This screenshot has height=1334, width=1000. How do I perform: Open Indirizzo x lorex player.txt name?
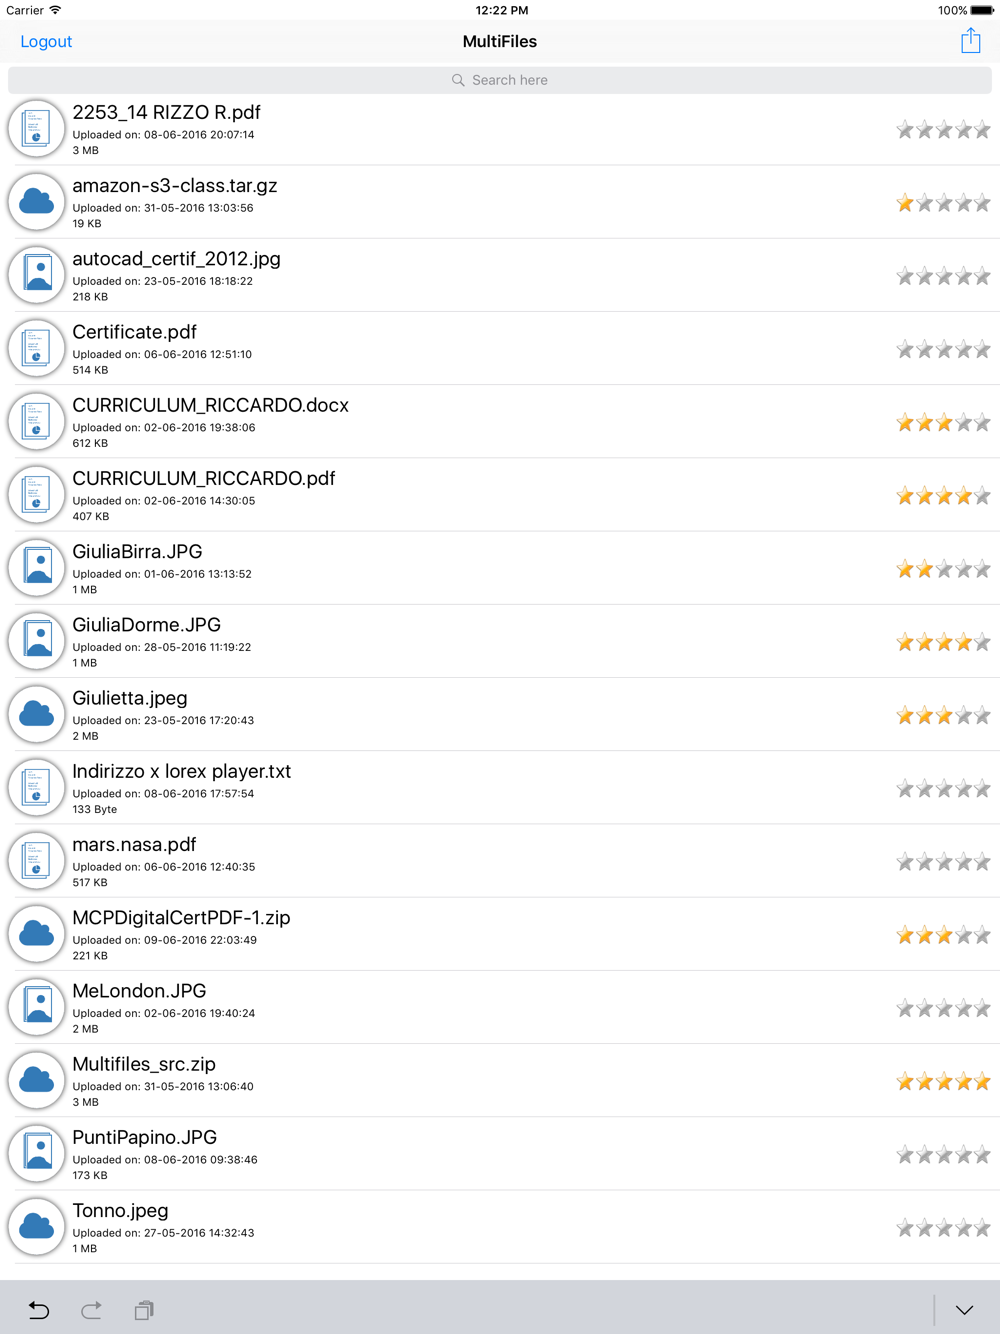point(181,771)
